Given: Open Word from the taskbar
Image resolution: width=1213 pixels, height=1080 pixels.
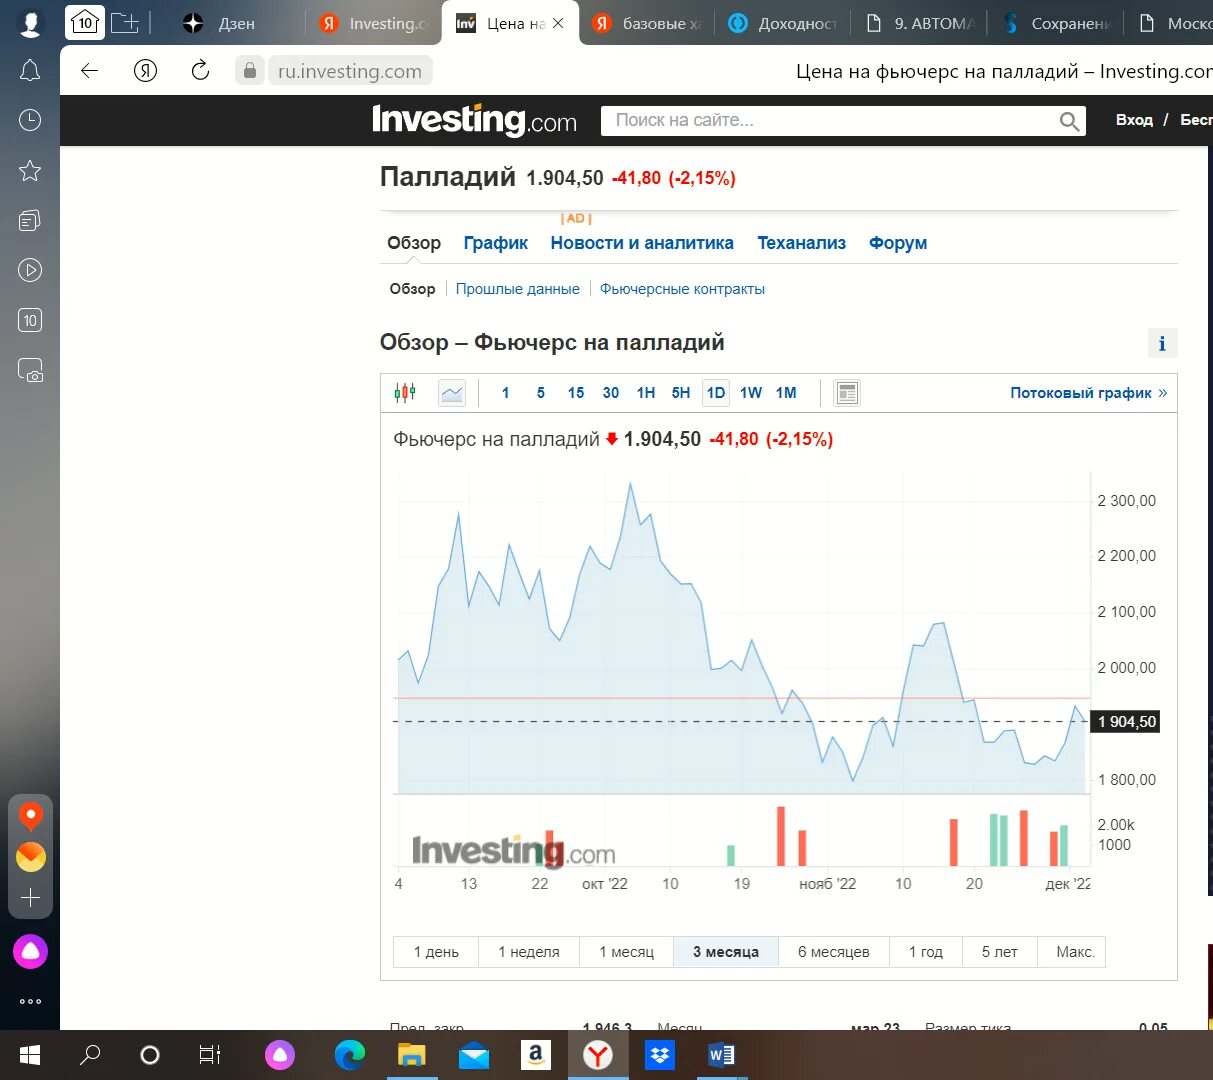Looking at the screenshot, I should 721,1055.
